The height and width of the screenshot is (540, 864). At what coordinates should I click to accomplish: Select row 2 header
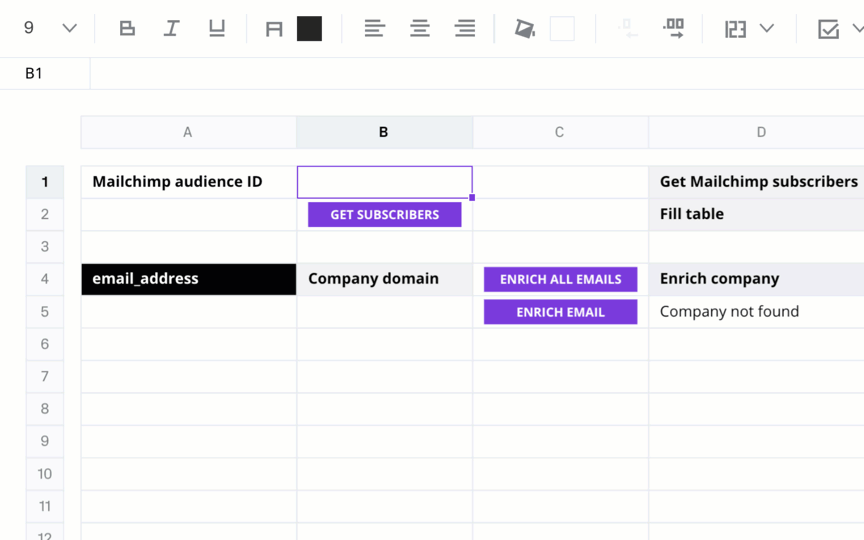pos(45,214)
